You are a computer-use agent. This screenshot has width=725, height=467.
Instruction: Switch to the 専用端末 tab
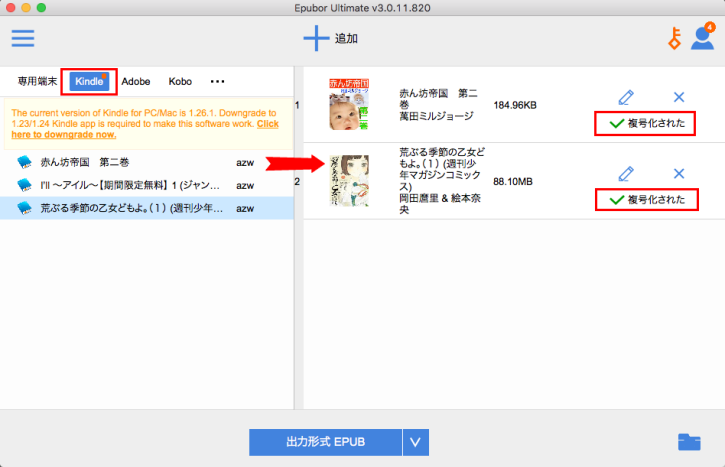[x=37, y=81]
